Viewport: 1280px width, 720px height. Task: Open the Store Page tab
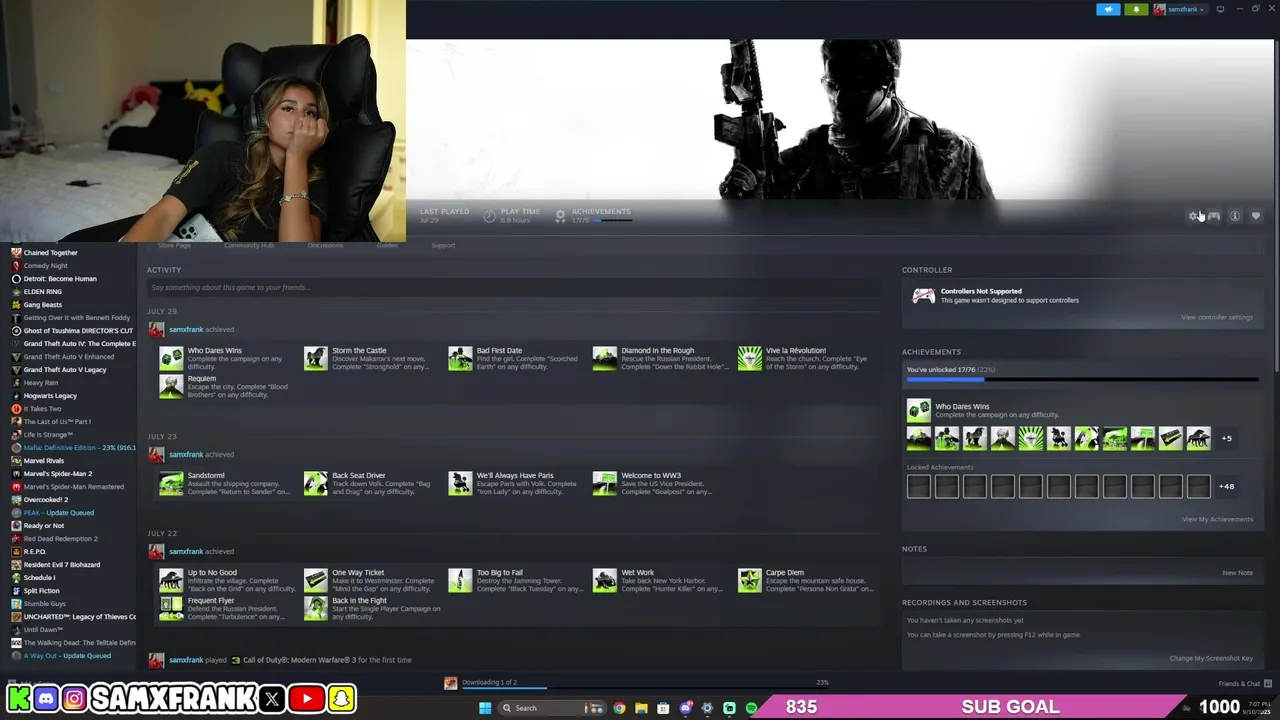pos(174,245)
